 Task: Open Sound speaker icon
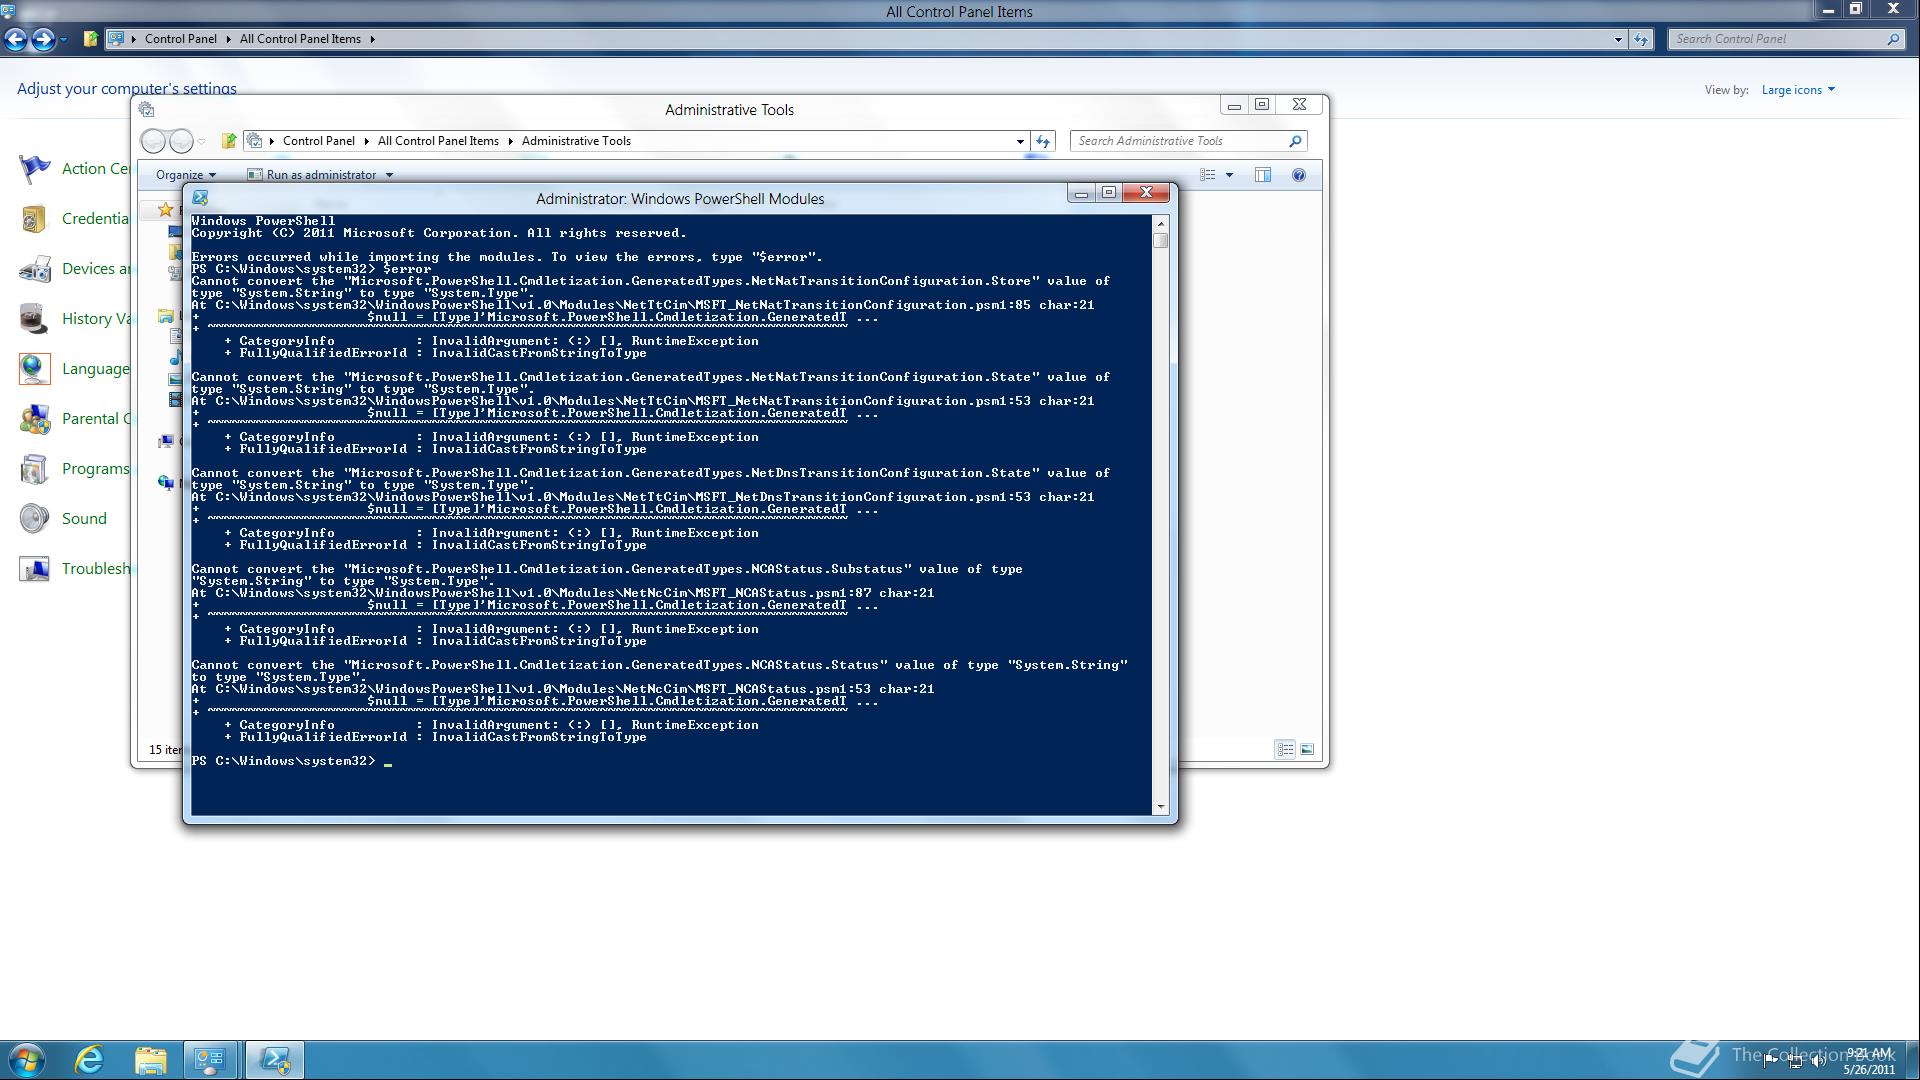pyautogui.click(x=34, y=519)
